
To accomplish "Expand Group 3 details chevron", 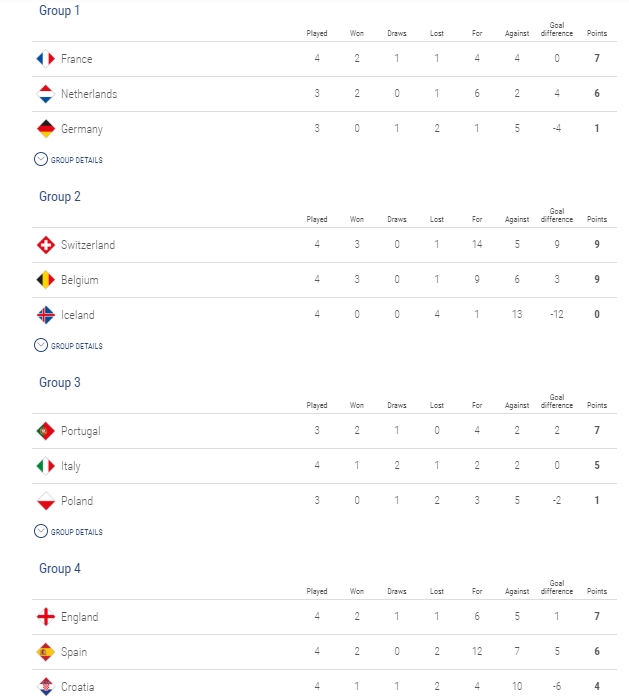I will 41,531.
